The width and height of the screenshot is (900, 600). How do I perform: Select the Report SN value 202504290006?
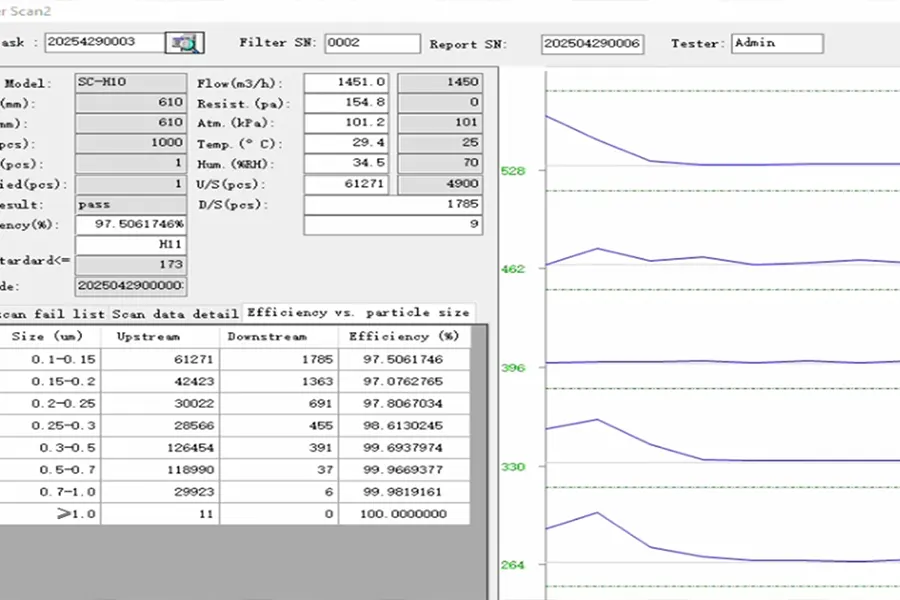(595, 44)
